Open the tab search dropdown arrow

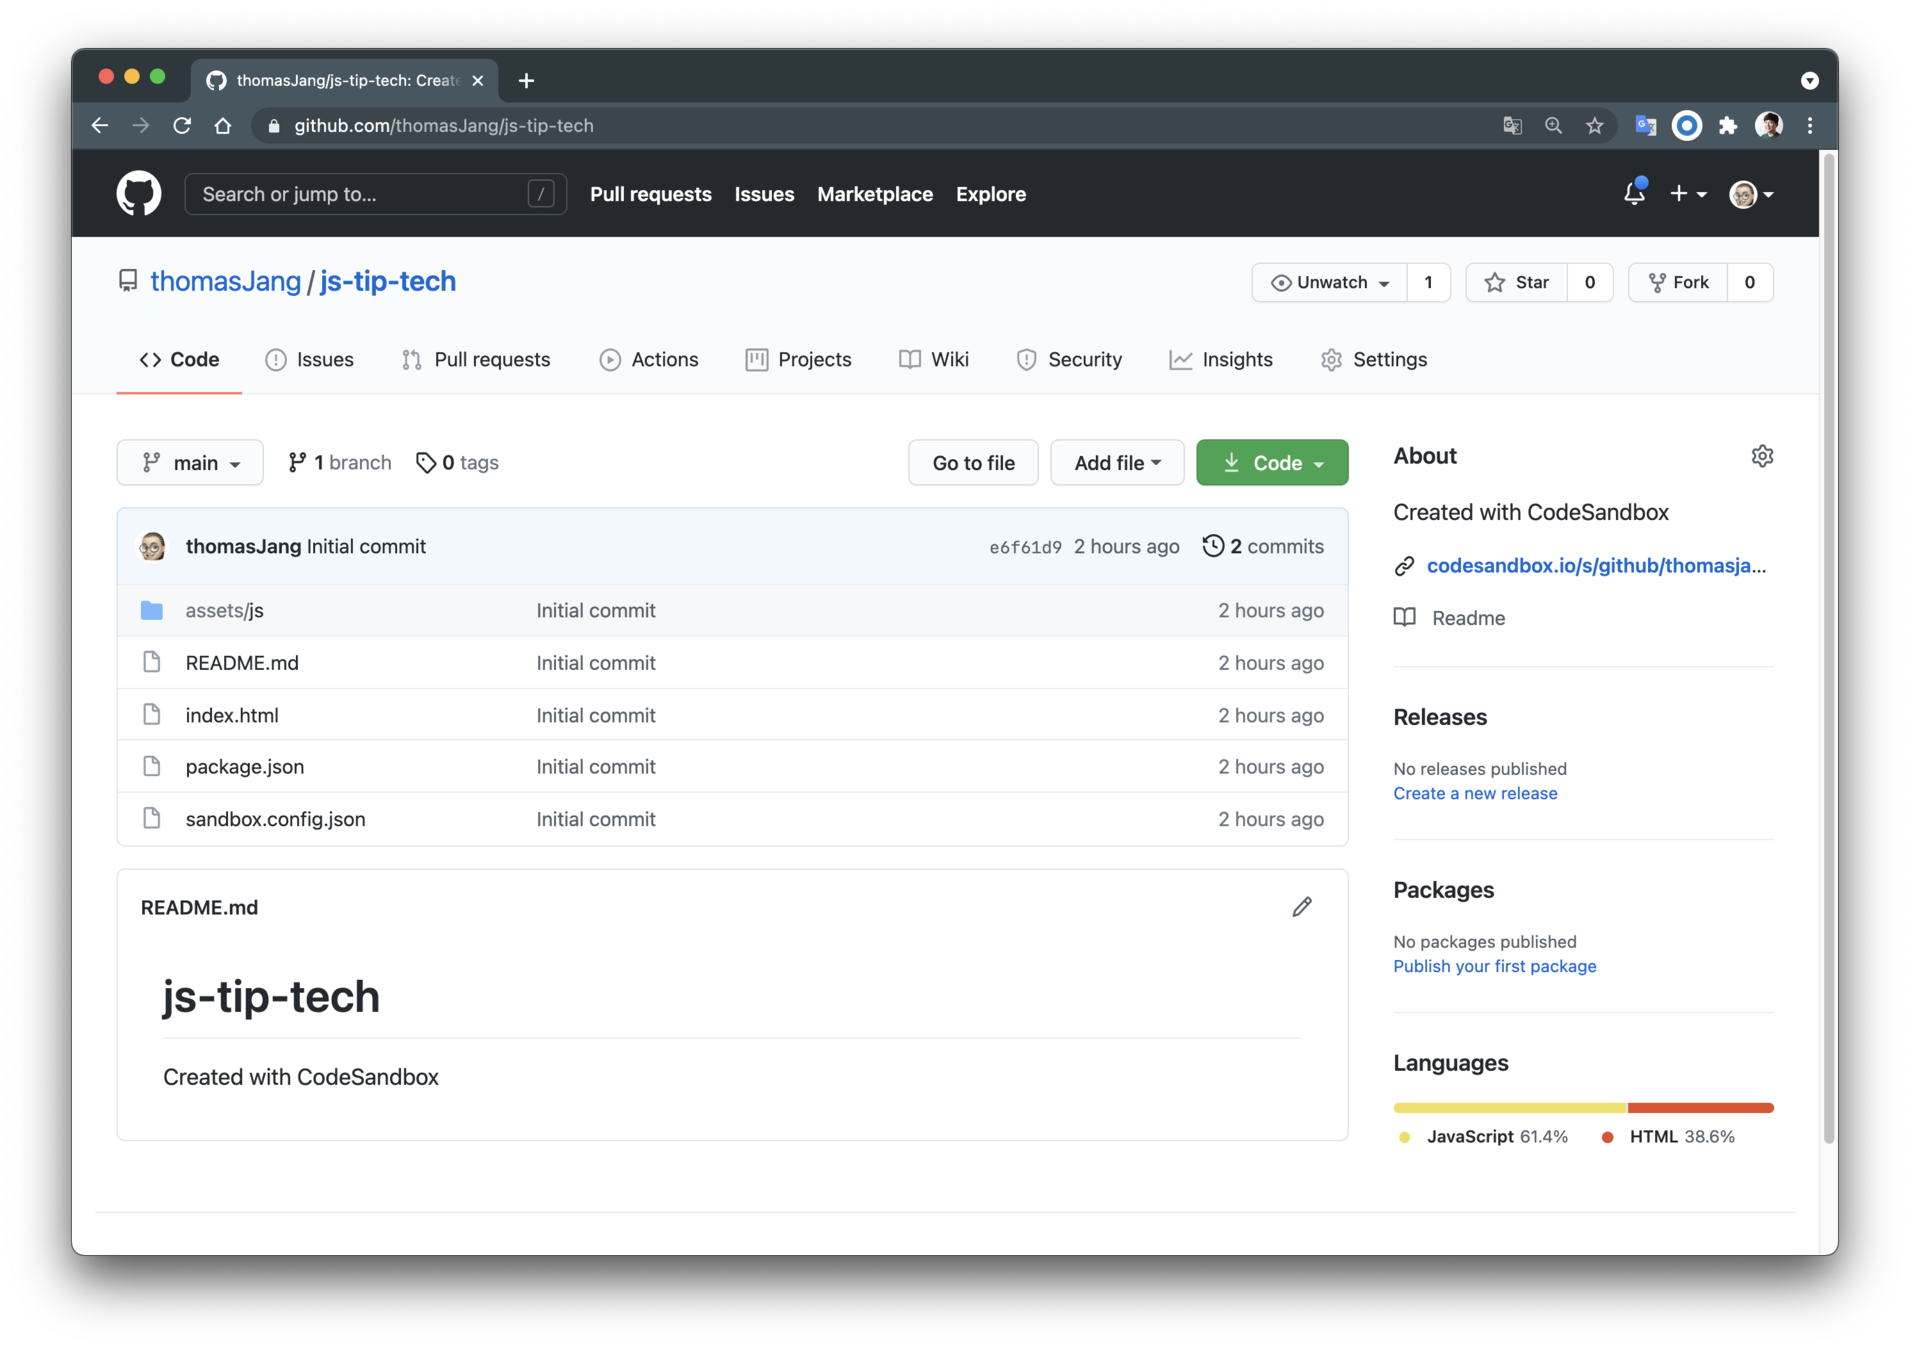pyautogui.click(x=1809, y=80)
